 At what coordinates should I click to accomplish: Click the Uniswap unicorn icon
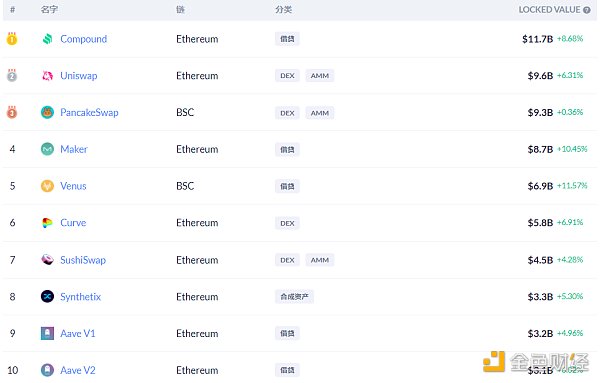[47, 76]
